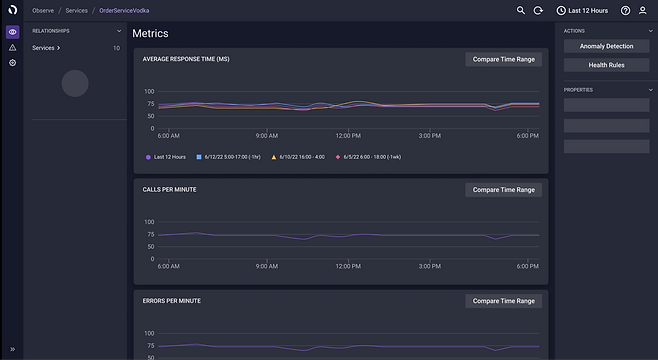This screenshot has width=658, height=360.
Task: Click 9:00 AM on Calls Per Minute axis
Action: (267, 266)
